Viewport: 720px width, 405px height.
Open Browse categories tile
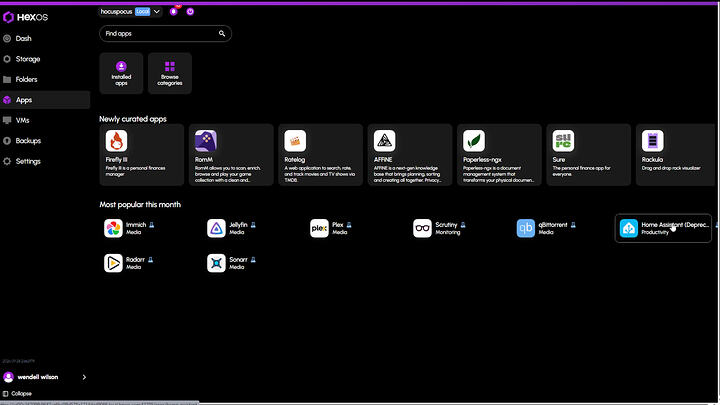(x=170, y=73)
